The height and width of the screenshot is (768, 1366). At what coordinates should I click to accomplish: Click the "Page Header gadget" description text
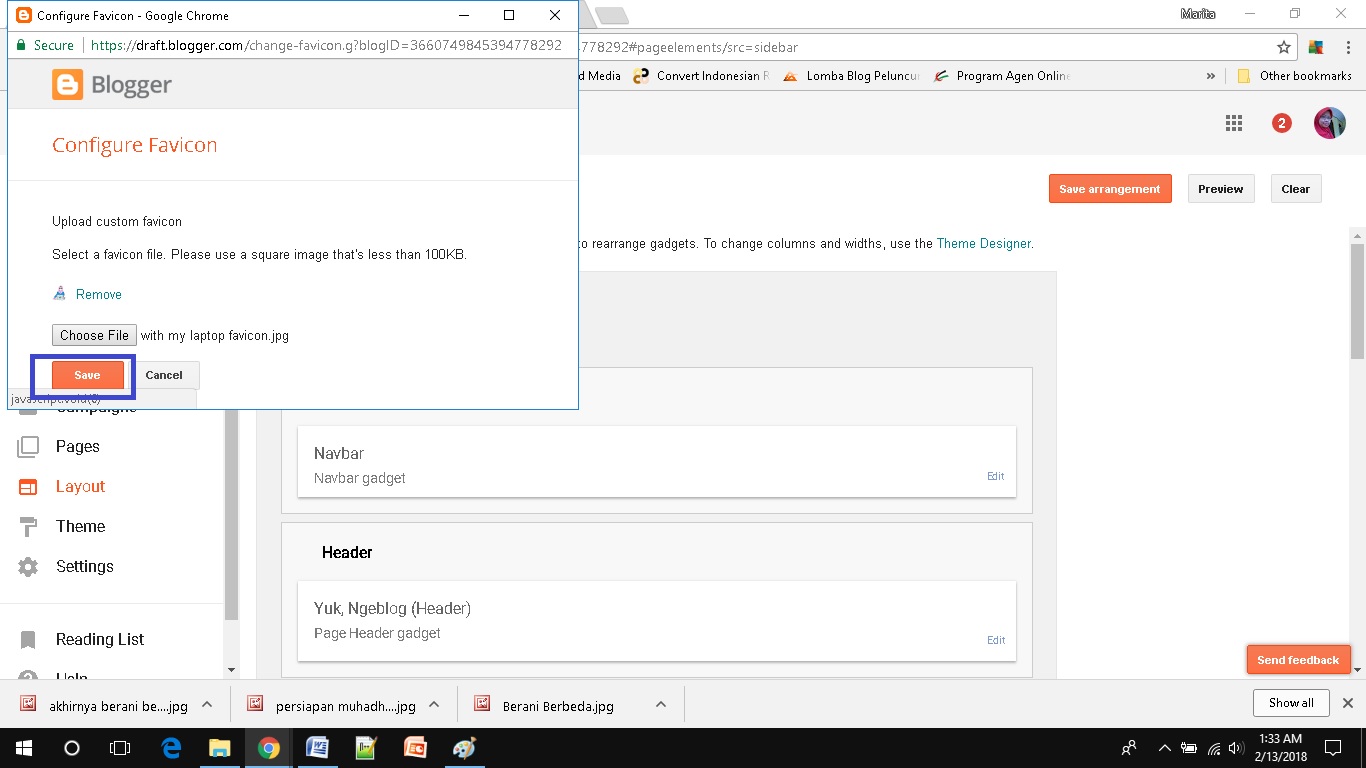tap(377, 633)
